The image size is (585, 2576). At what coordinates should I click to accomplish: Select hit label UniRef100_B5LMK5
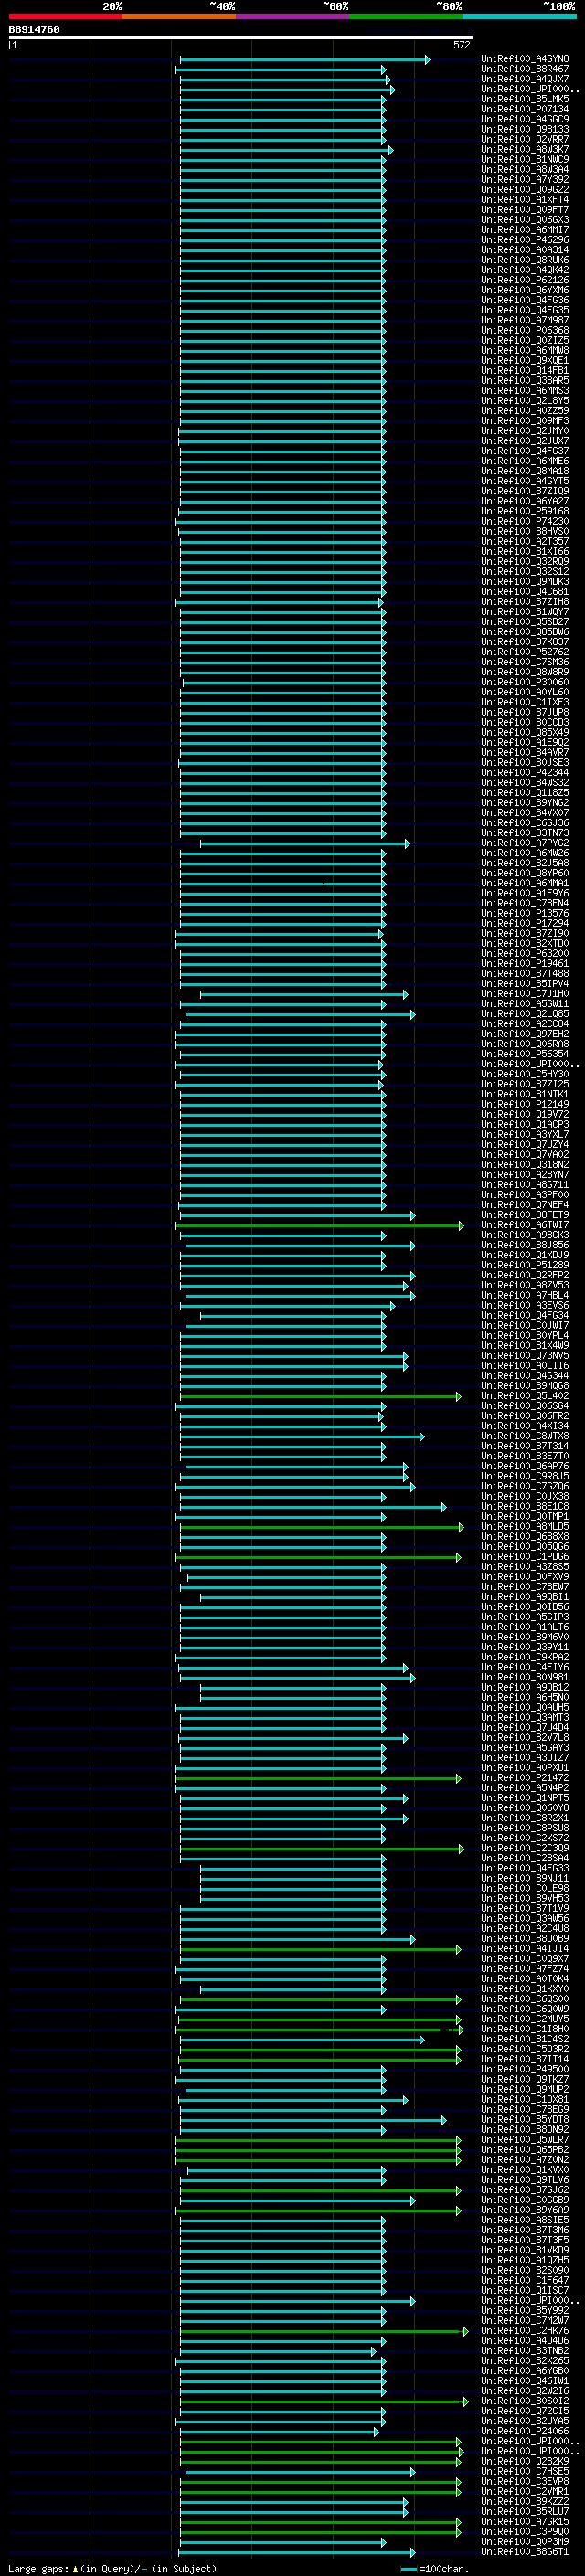click(x=525, y=99)
